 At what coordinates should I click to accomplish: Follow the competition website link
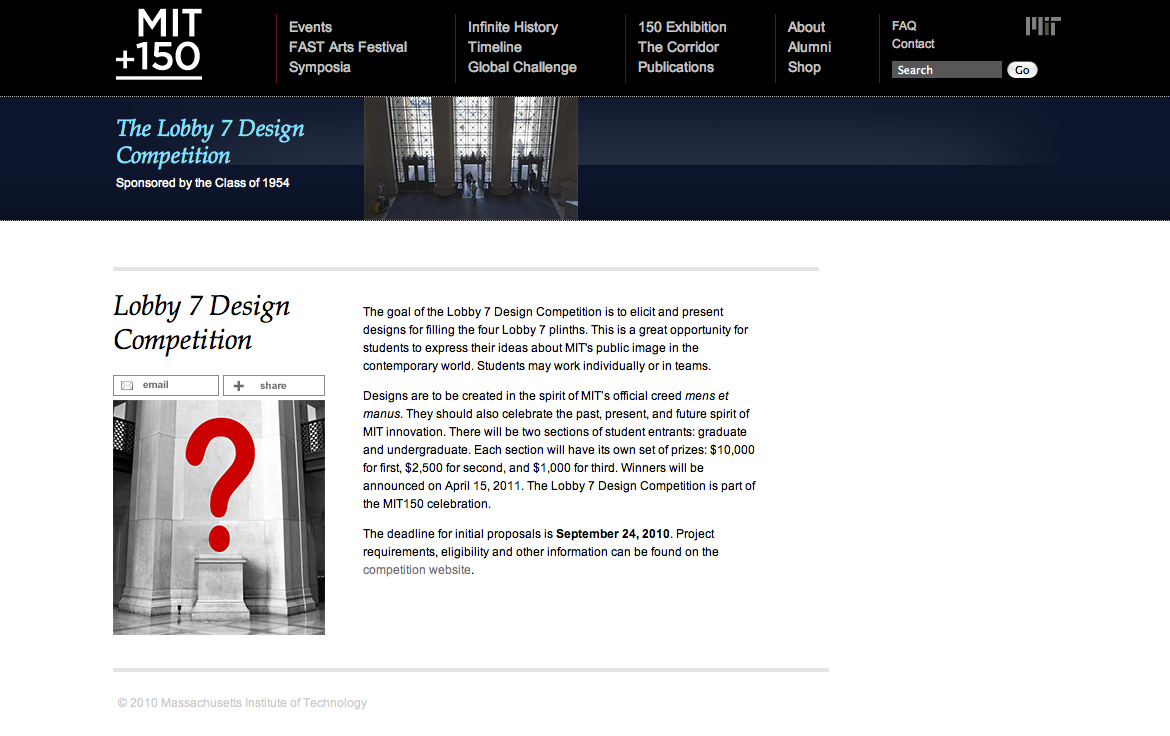pyautogui.click(x=417, y=570)
